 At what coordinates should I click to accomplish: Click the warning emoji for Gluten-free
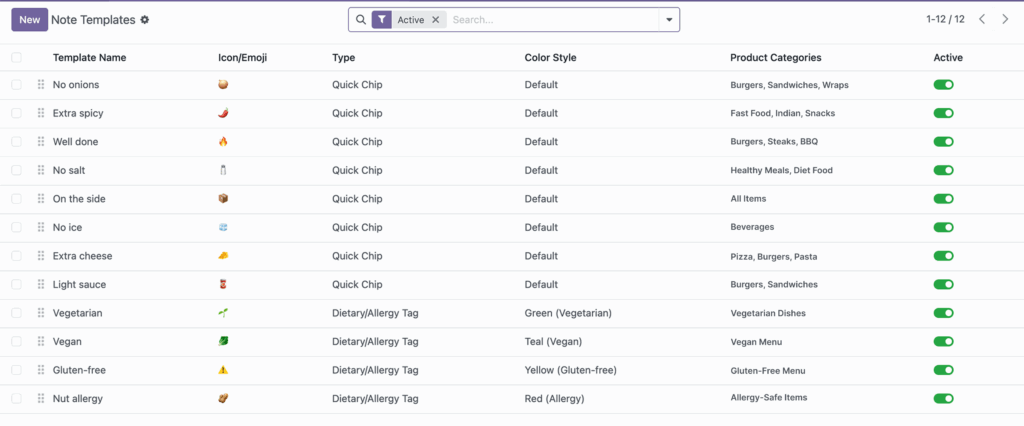[223, 370]
